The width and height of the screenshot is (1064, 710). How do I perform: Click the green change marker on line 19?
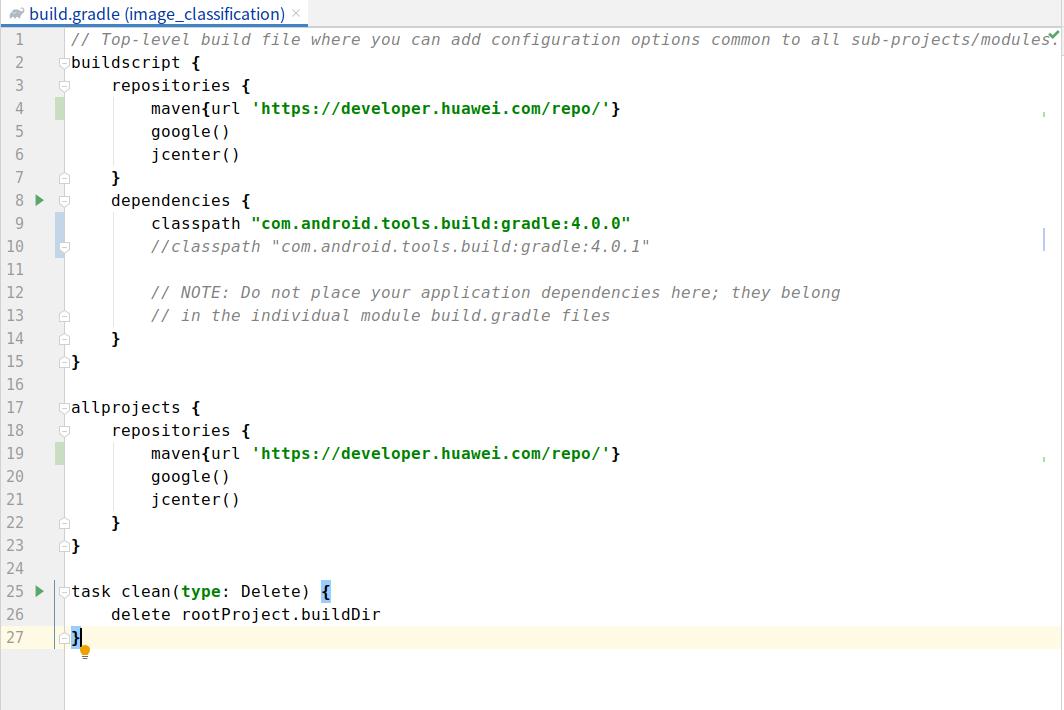[x=60, y=453]
